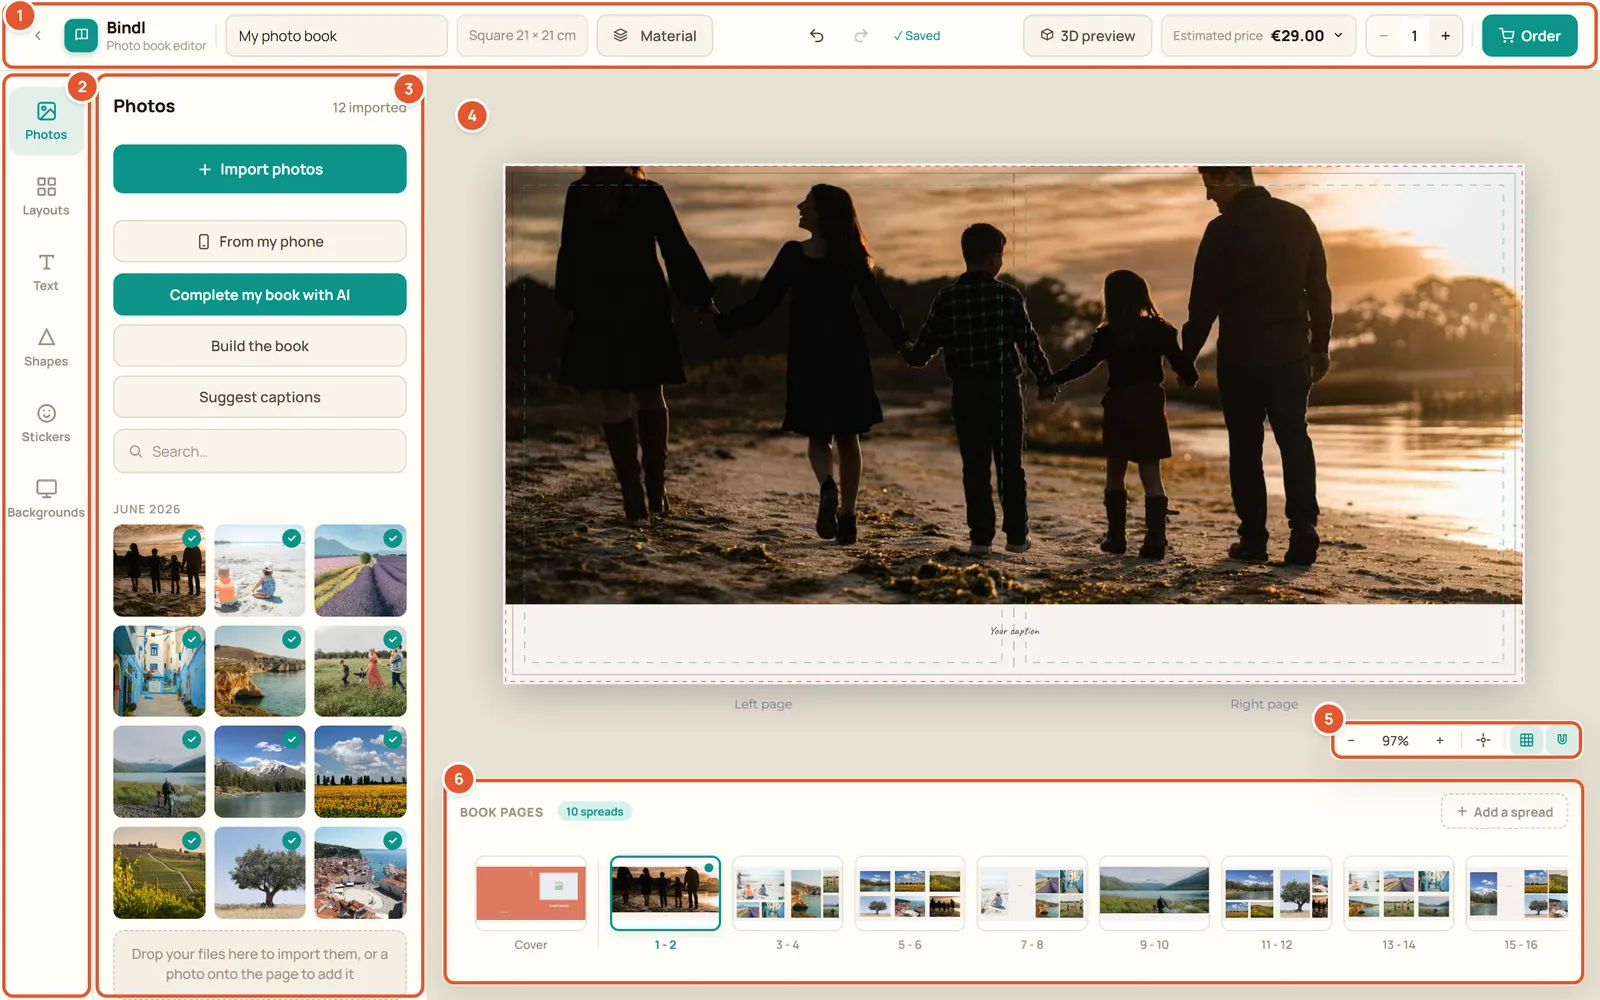Open spread 13 - 14 thumbnail
The width and height of the screenshot is (1600, 1000).
[x=1398, y=893]
